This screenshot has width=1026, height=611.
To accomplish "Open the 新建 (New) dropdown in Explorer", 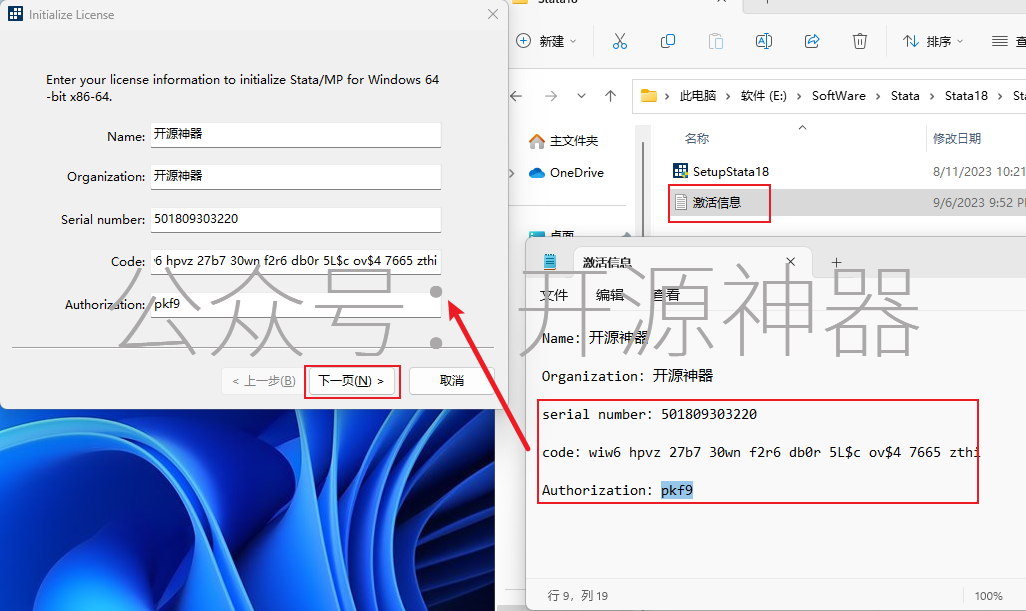I will tap(546, 41).
